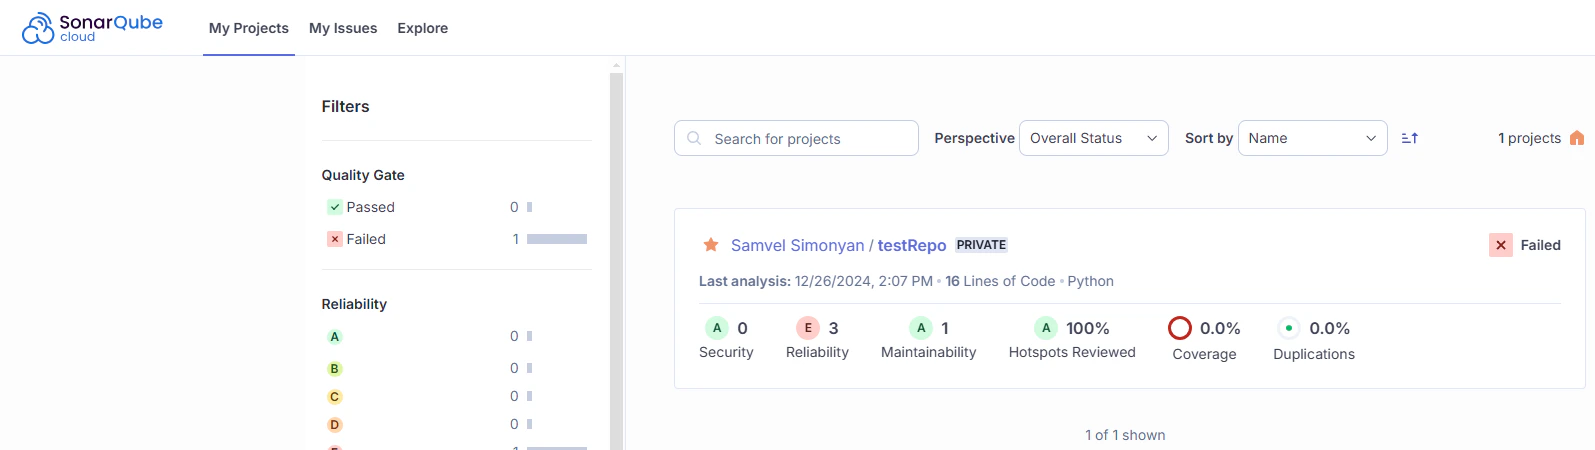Click the scroll-up arrow of filters scrollbar

(x=616, y=65)
